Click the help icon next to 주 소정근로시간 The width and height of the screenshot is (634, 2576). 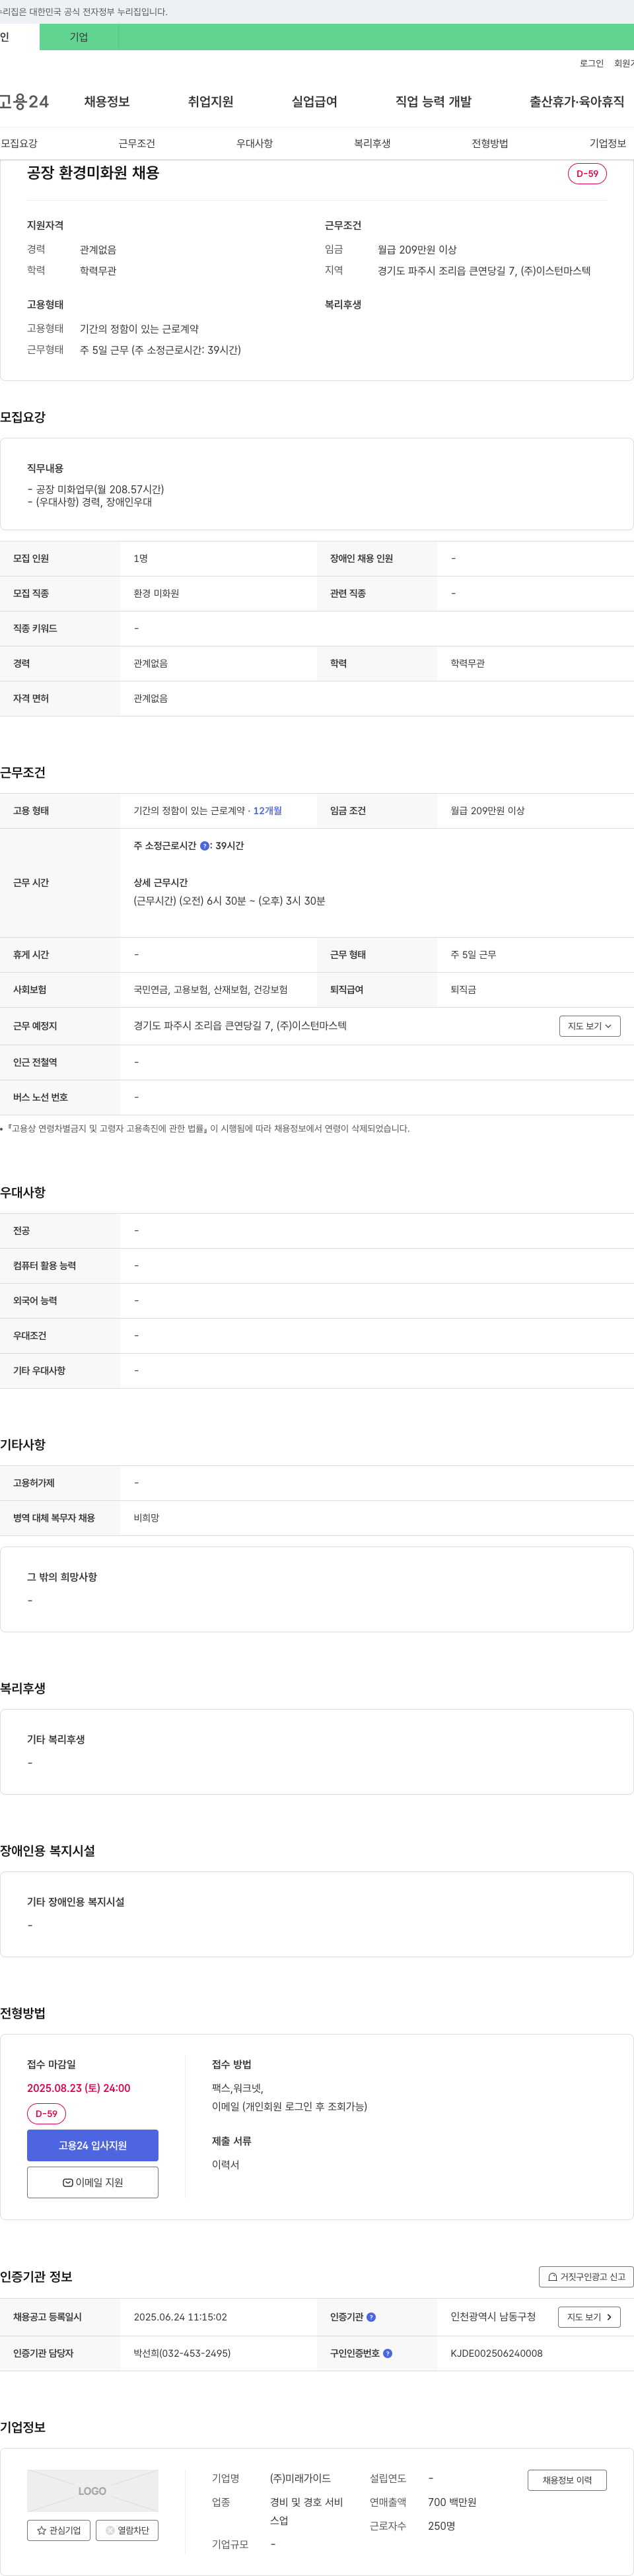[205, 846]
